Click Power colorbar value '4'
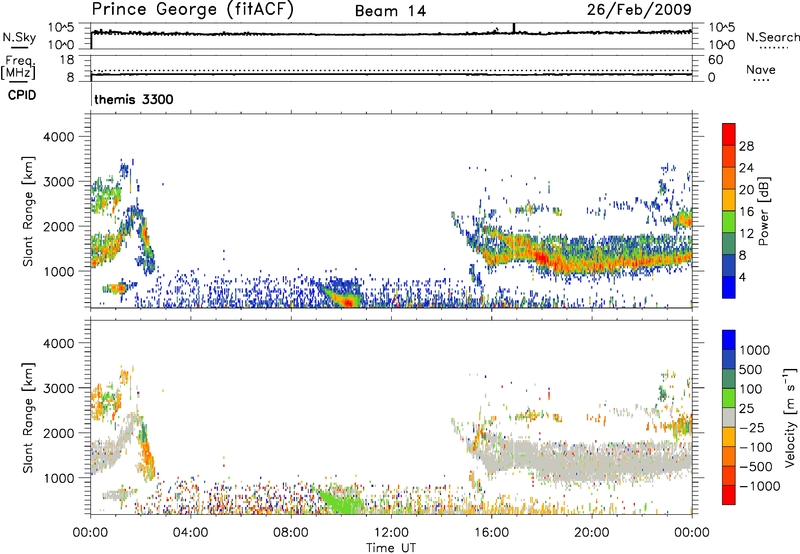The image size is (800, 554). pos(742,277)
